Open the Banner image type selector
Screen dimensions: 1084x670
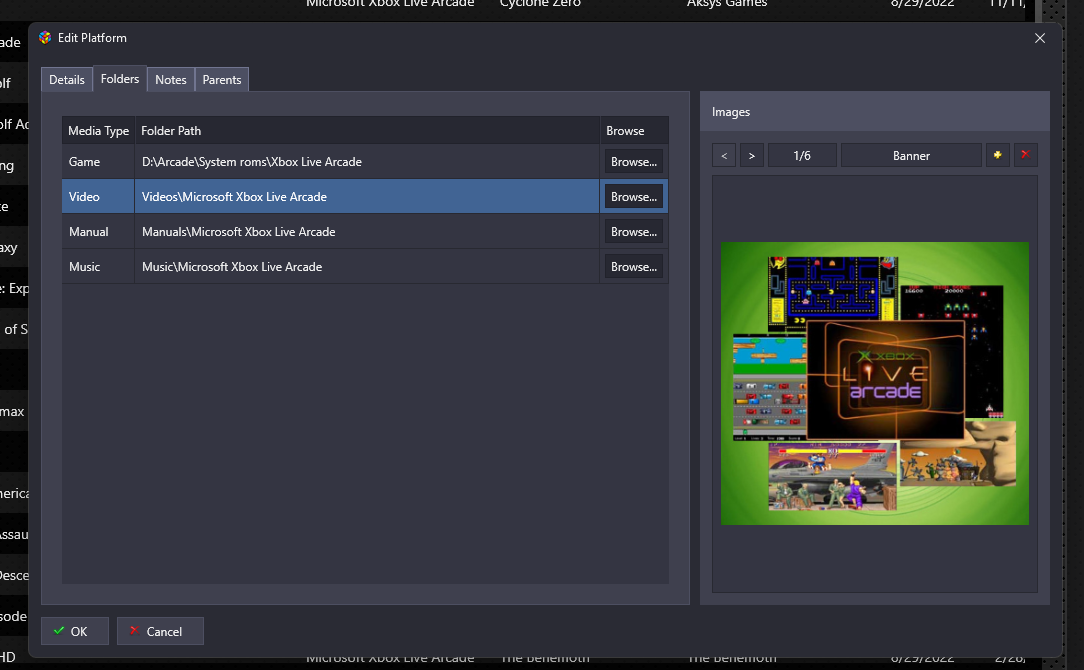click(x=911, y=156)
